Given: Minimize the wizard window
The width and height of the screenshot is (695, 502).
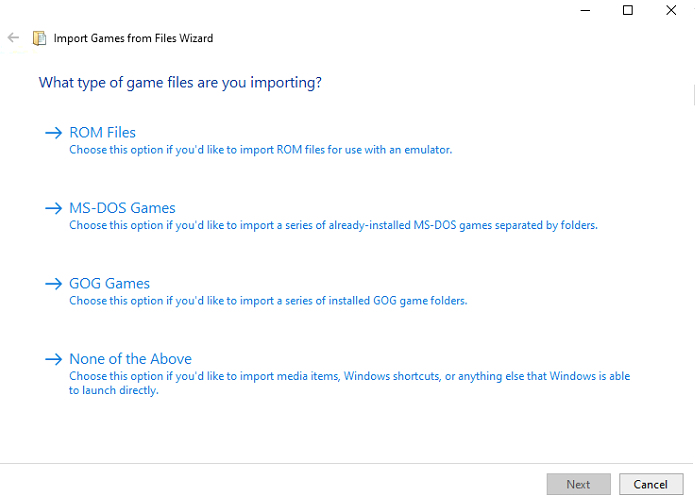Looking at the screenshot, I should pyautogui.click(x=586, y=10).
